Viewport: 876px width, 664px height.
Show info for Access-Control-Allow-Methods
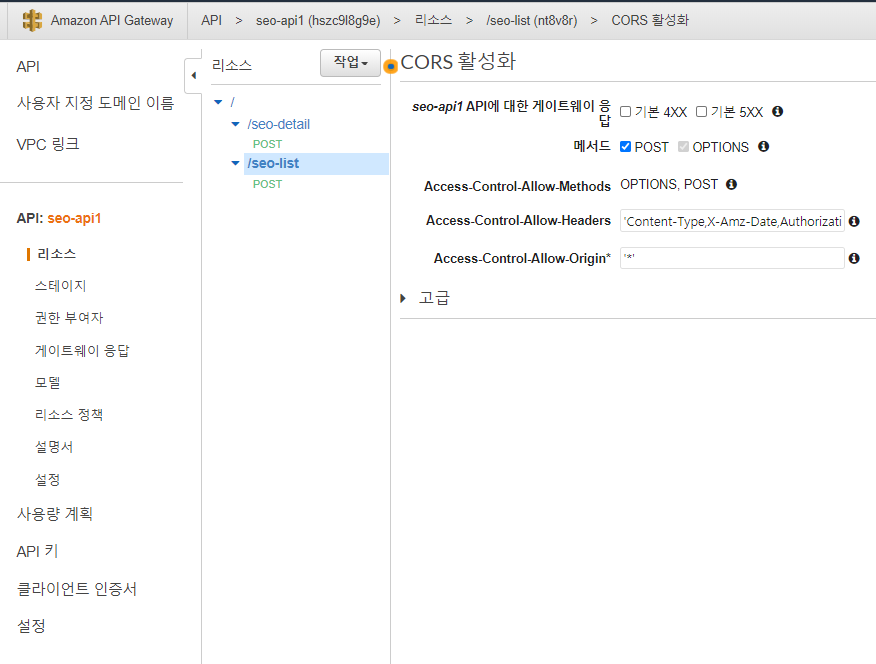point(731,184)
